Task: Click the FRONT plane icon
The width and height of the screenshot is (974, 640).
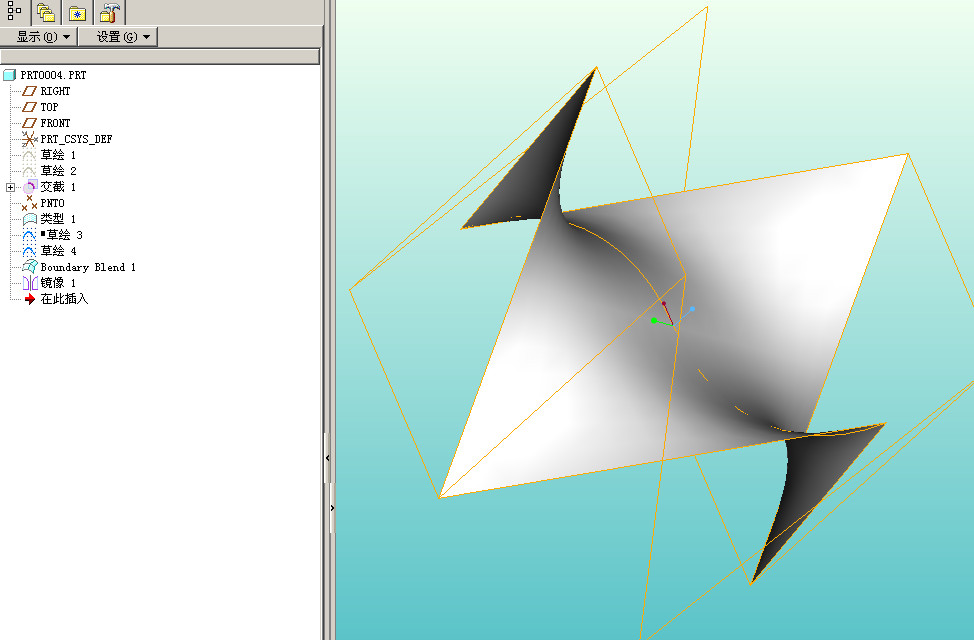Action: click(29, 123)
